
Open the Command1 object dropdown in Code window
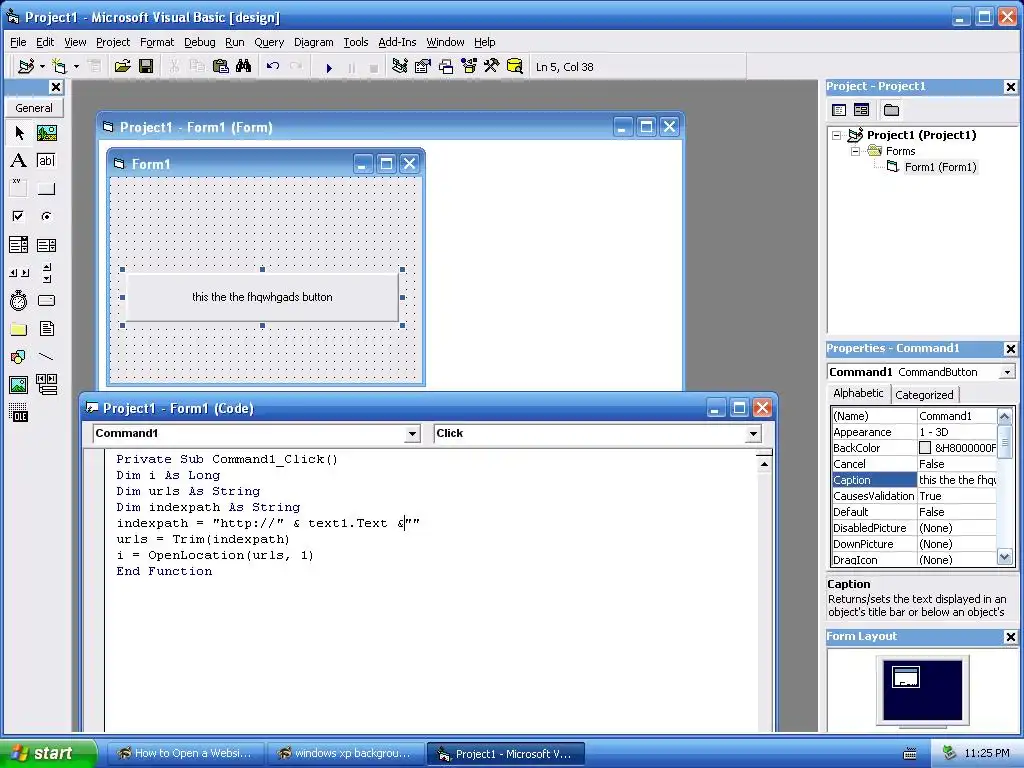(412, 434)
